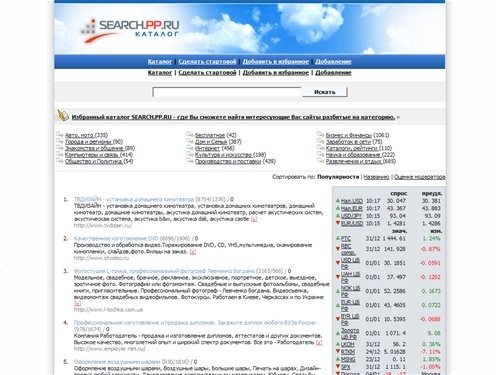Click folder icon next to Авто, мото
Viewport: 500px width, 375px height.
click(x=60, y=135)
